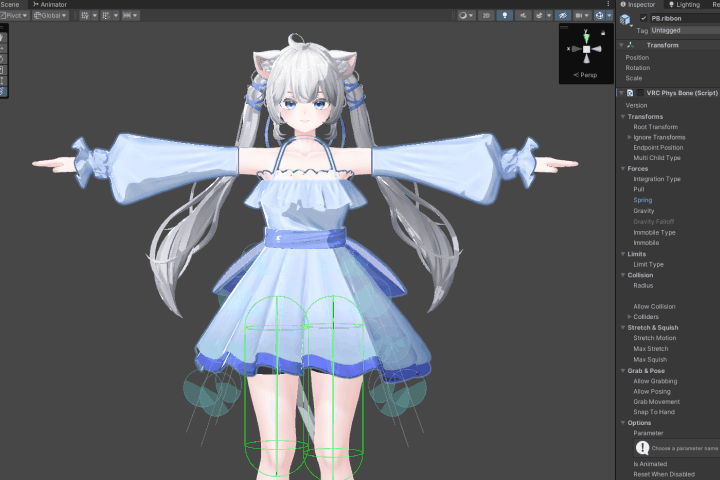Collapse Stretch & Squish section

[623, 328]
